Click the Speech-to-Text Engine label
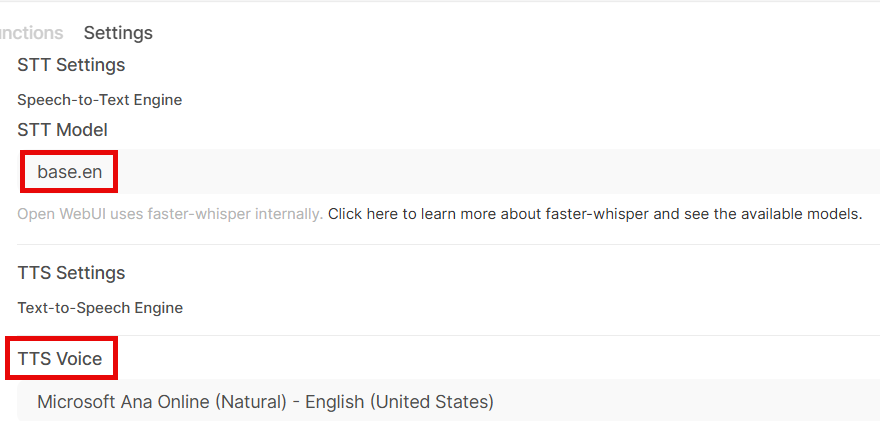 (99, 100)
